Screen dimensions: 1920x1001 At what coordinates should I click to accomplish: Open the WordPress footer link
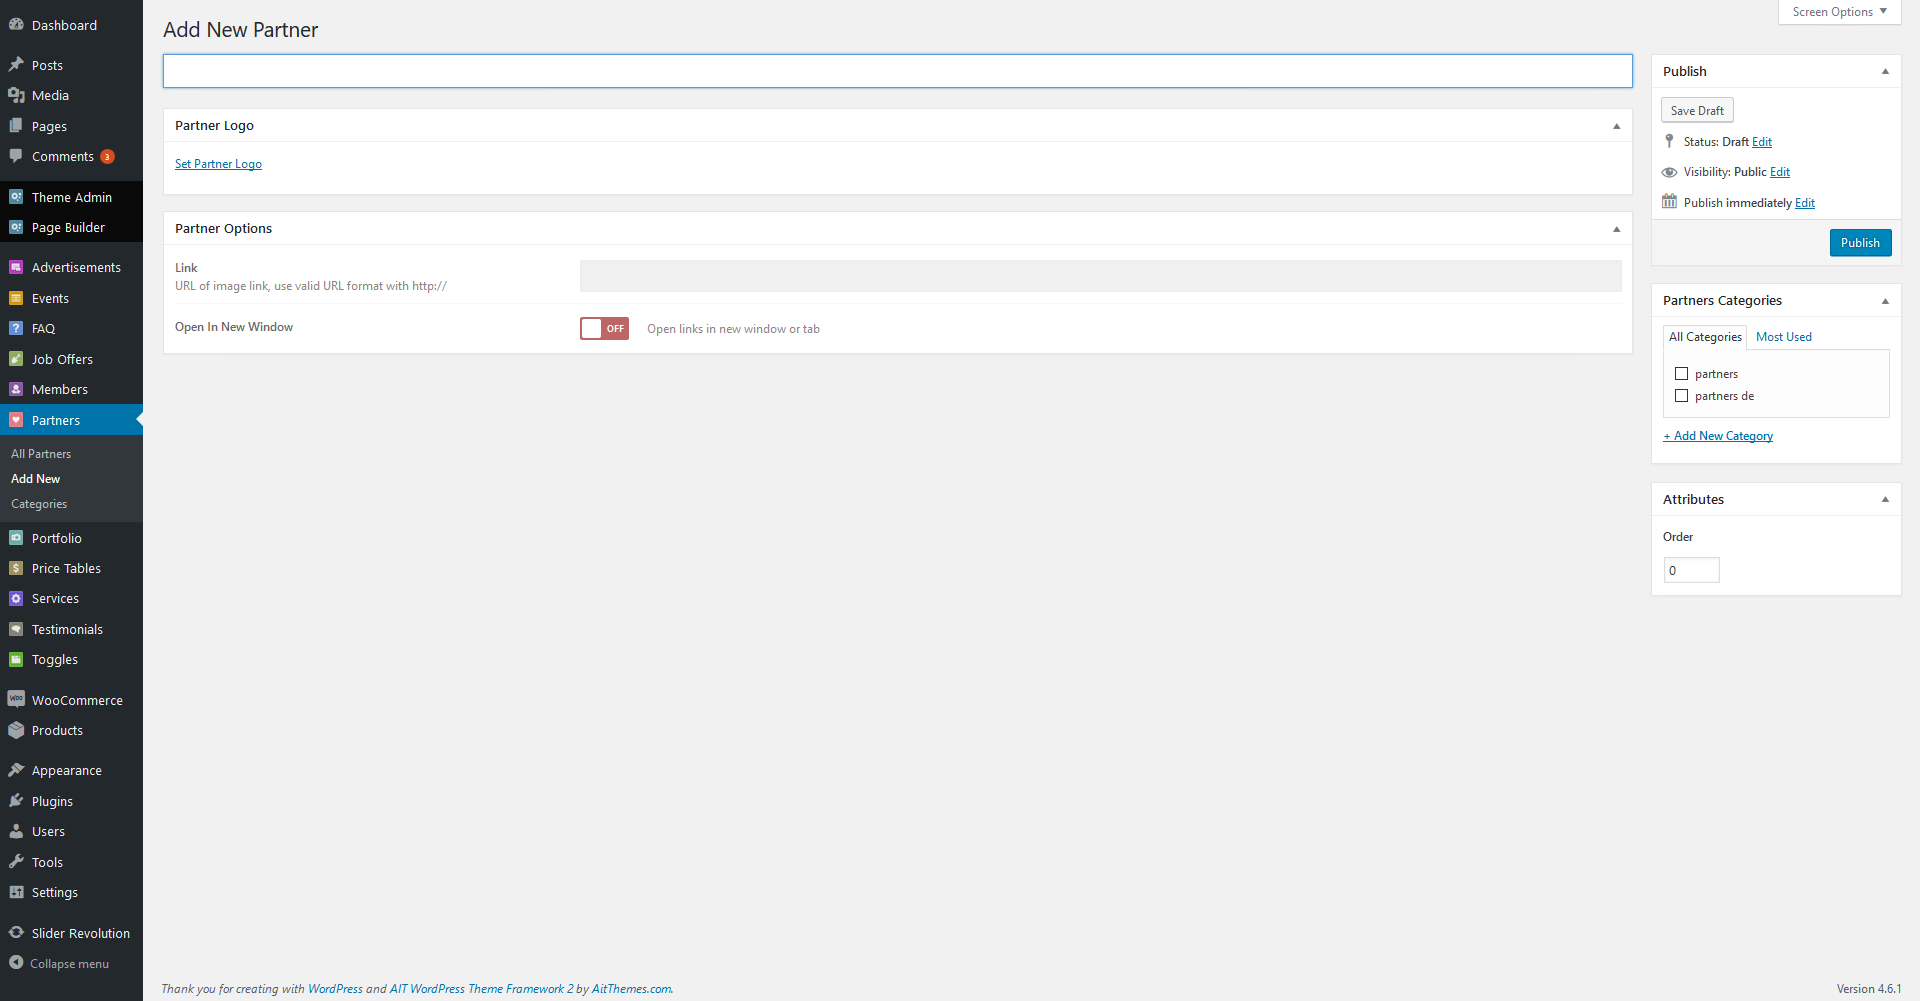coord(335,989)
